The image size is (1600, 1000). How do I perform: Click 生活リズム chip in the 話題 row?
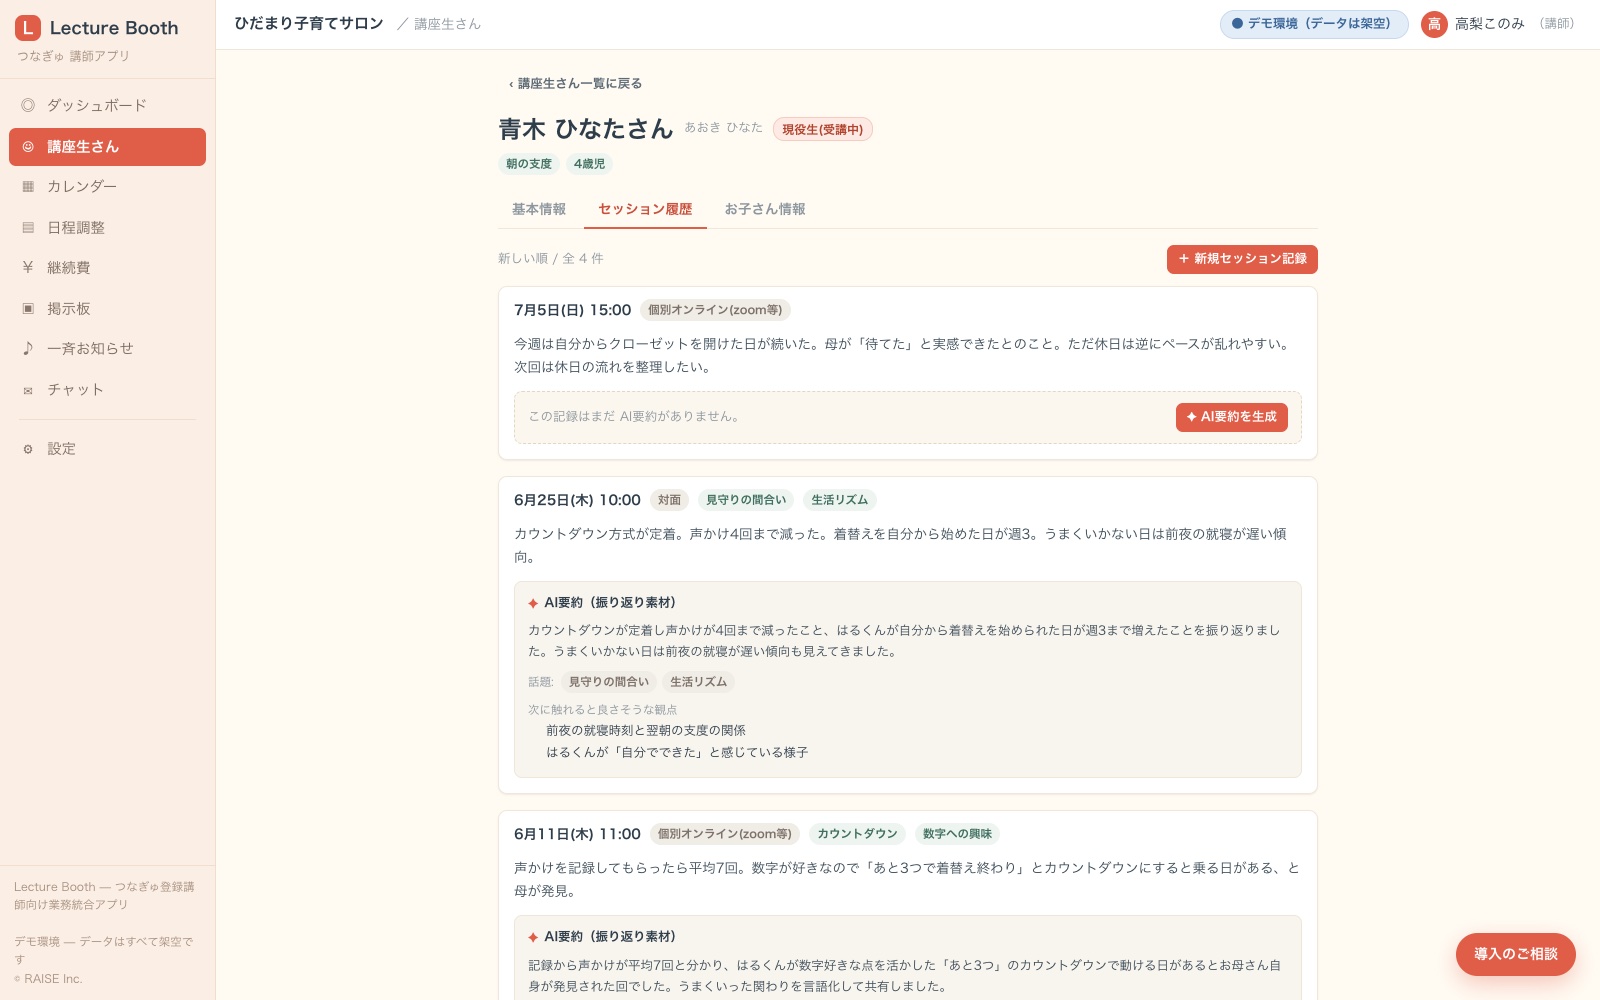click(x=698, y=682)
